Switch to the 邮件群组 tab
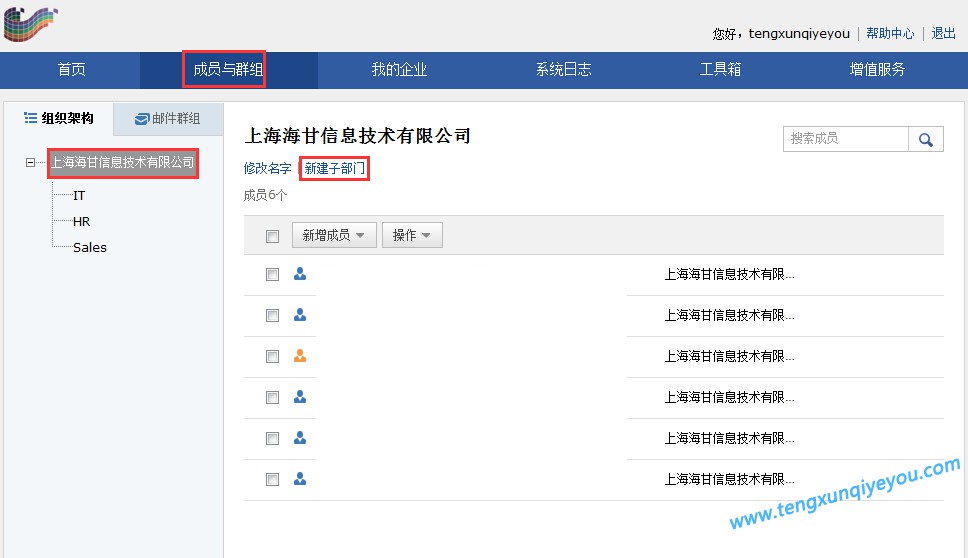The height and width of the screenshot is (558, 968). 168,119
